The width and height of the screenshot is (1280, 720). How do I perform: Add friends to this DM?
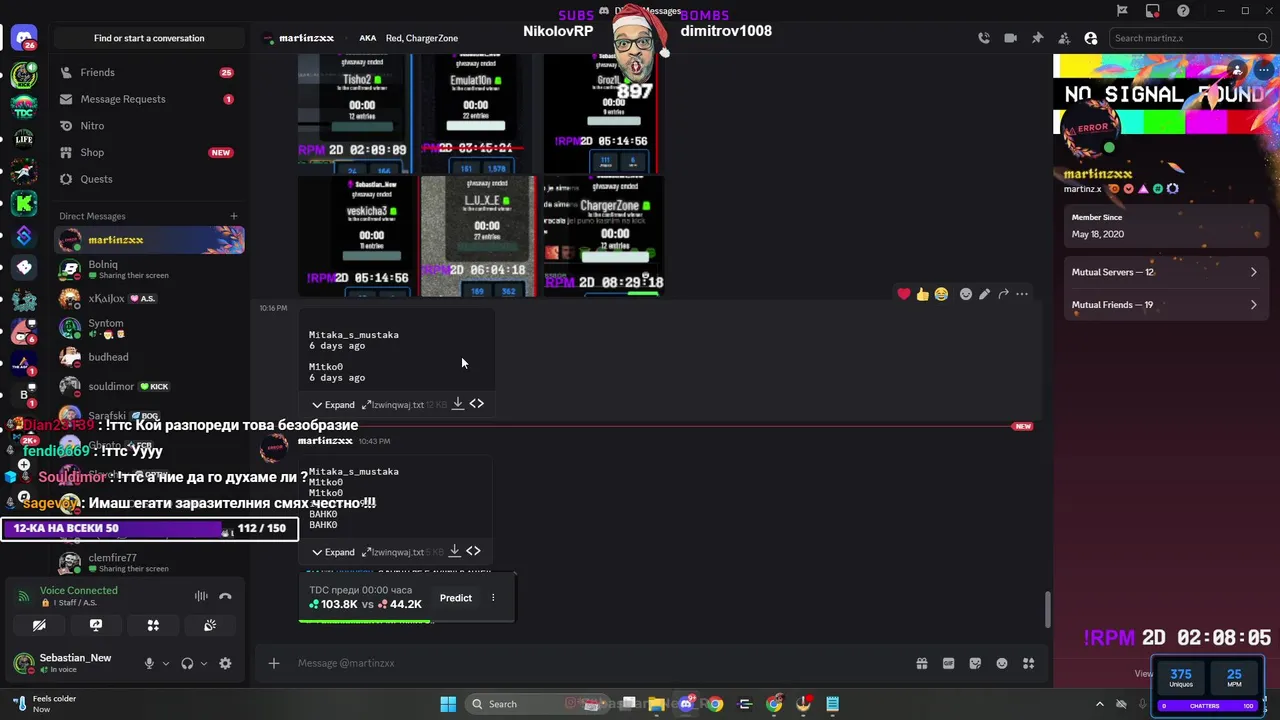click(x=1064, y=38)
